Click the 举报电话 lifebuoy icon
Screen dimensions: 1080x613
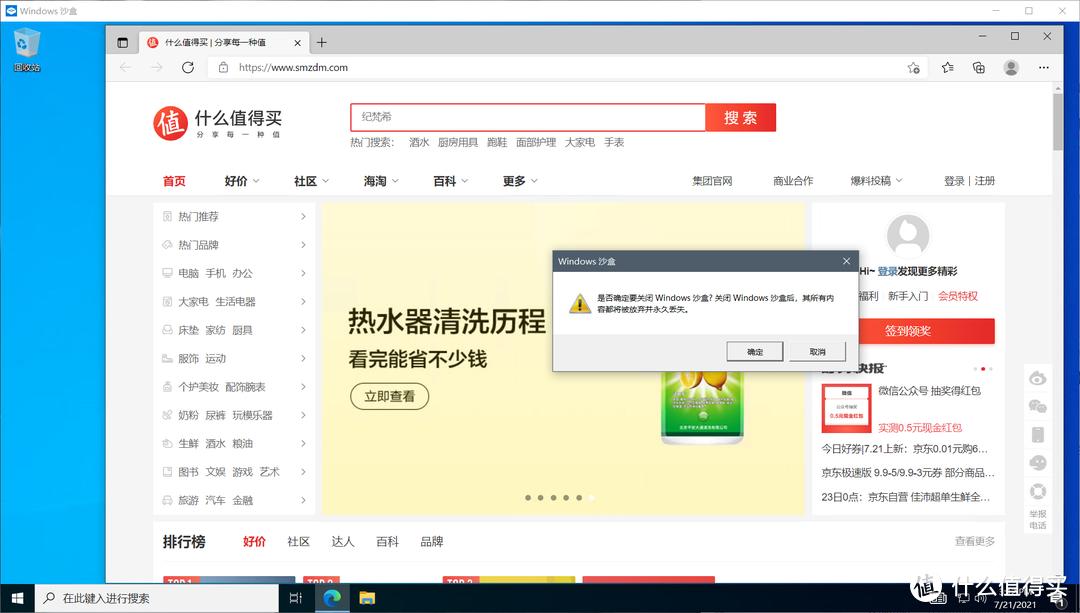pos(1037,492)
